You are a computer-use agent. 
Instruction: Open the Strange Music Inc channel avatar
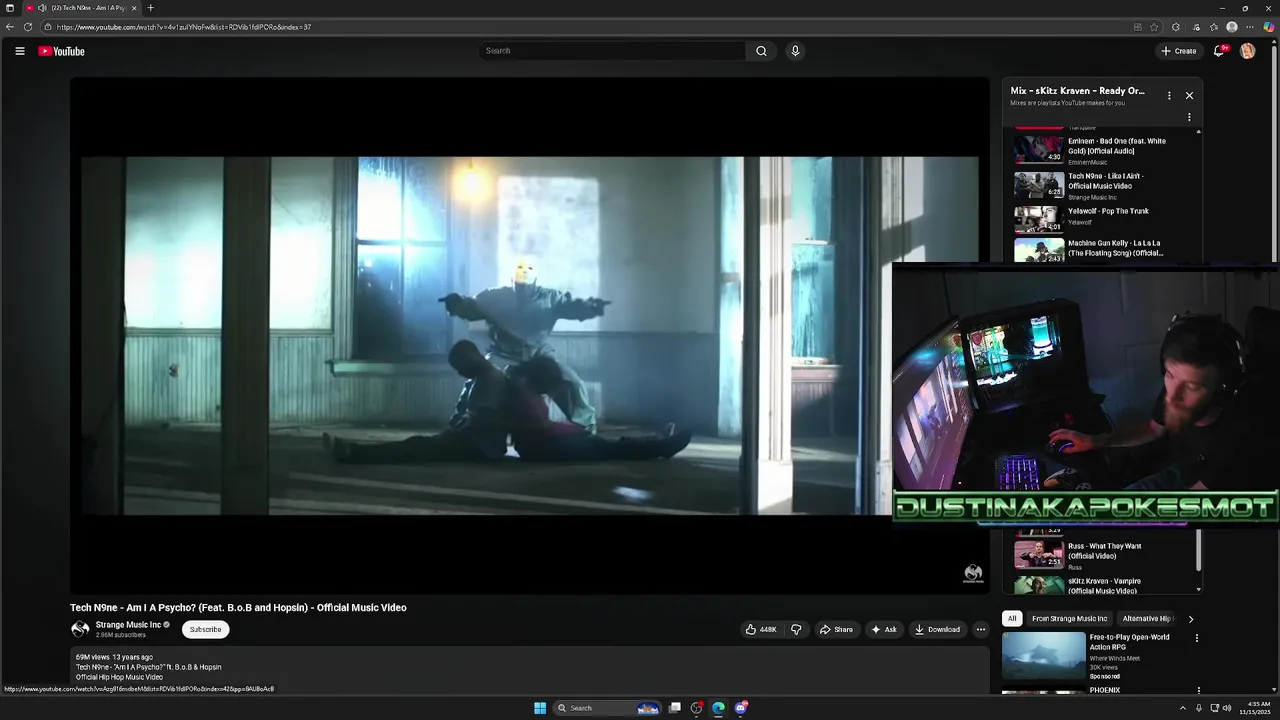point(80,629)
